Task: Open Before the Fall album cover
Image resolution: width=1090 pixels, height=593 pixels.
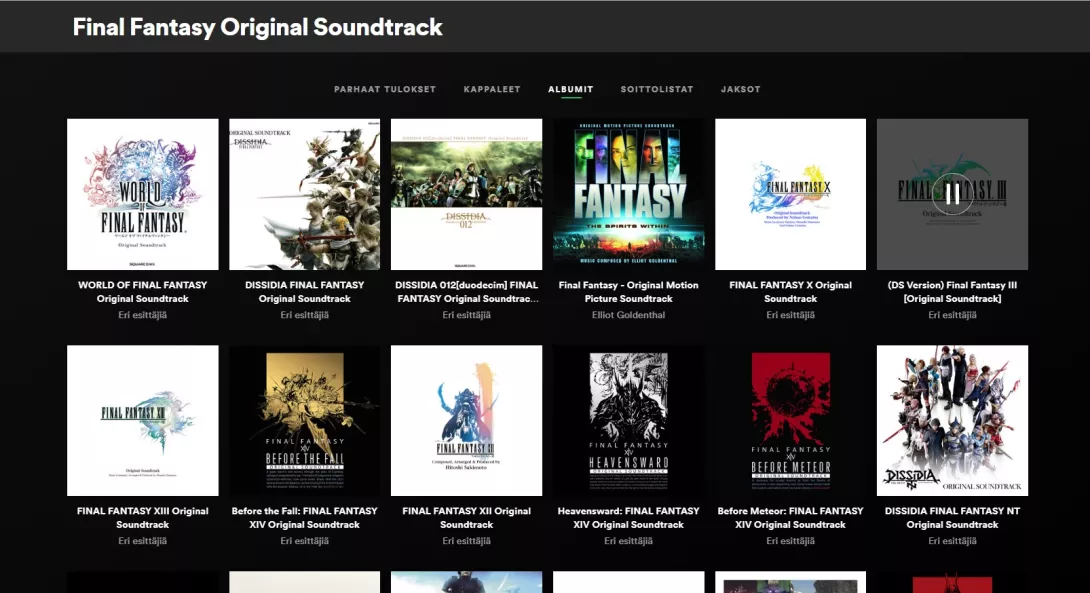Action: tap(304, 421)
